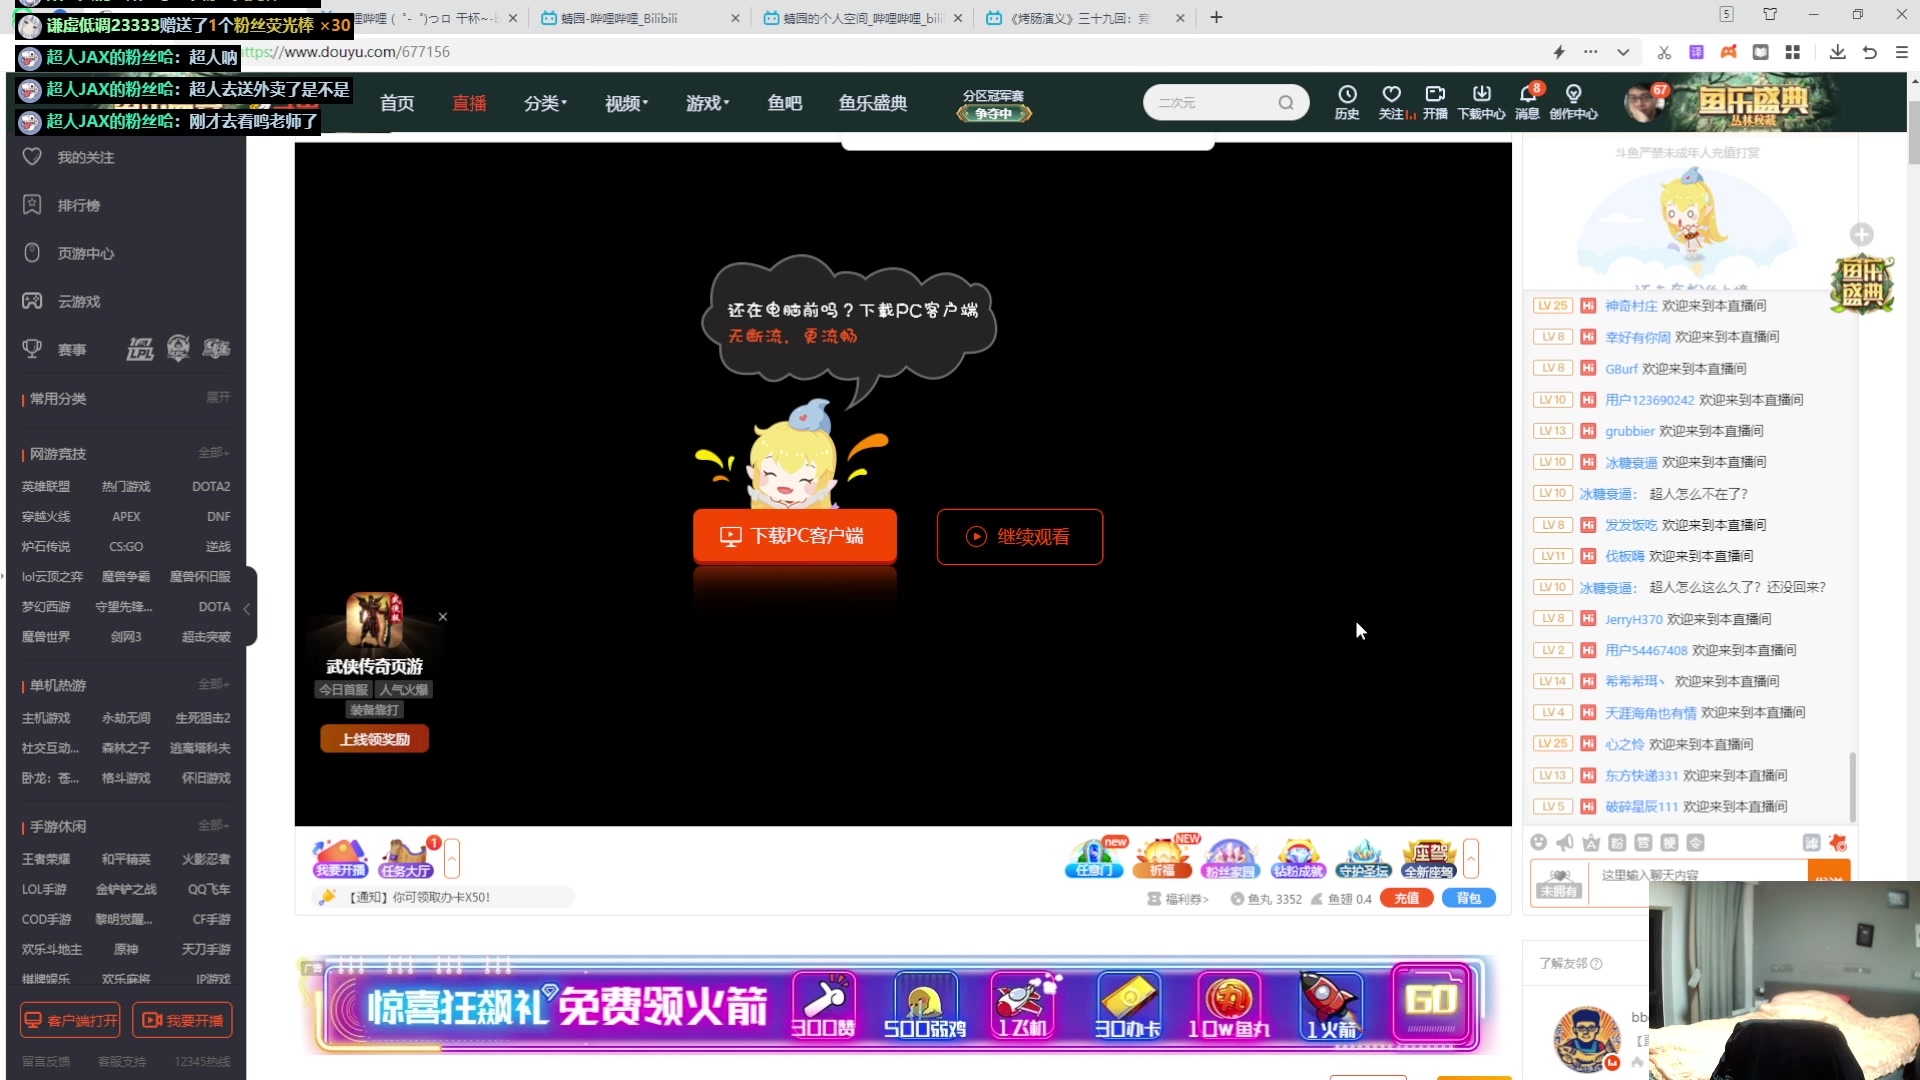Screen dimensions: 1920x1080
Task: Go to 首页 in the navigation
Action: (397, 103)
